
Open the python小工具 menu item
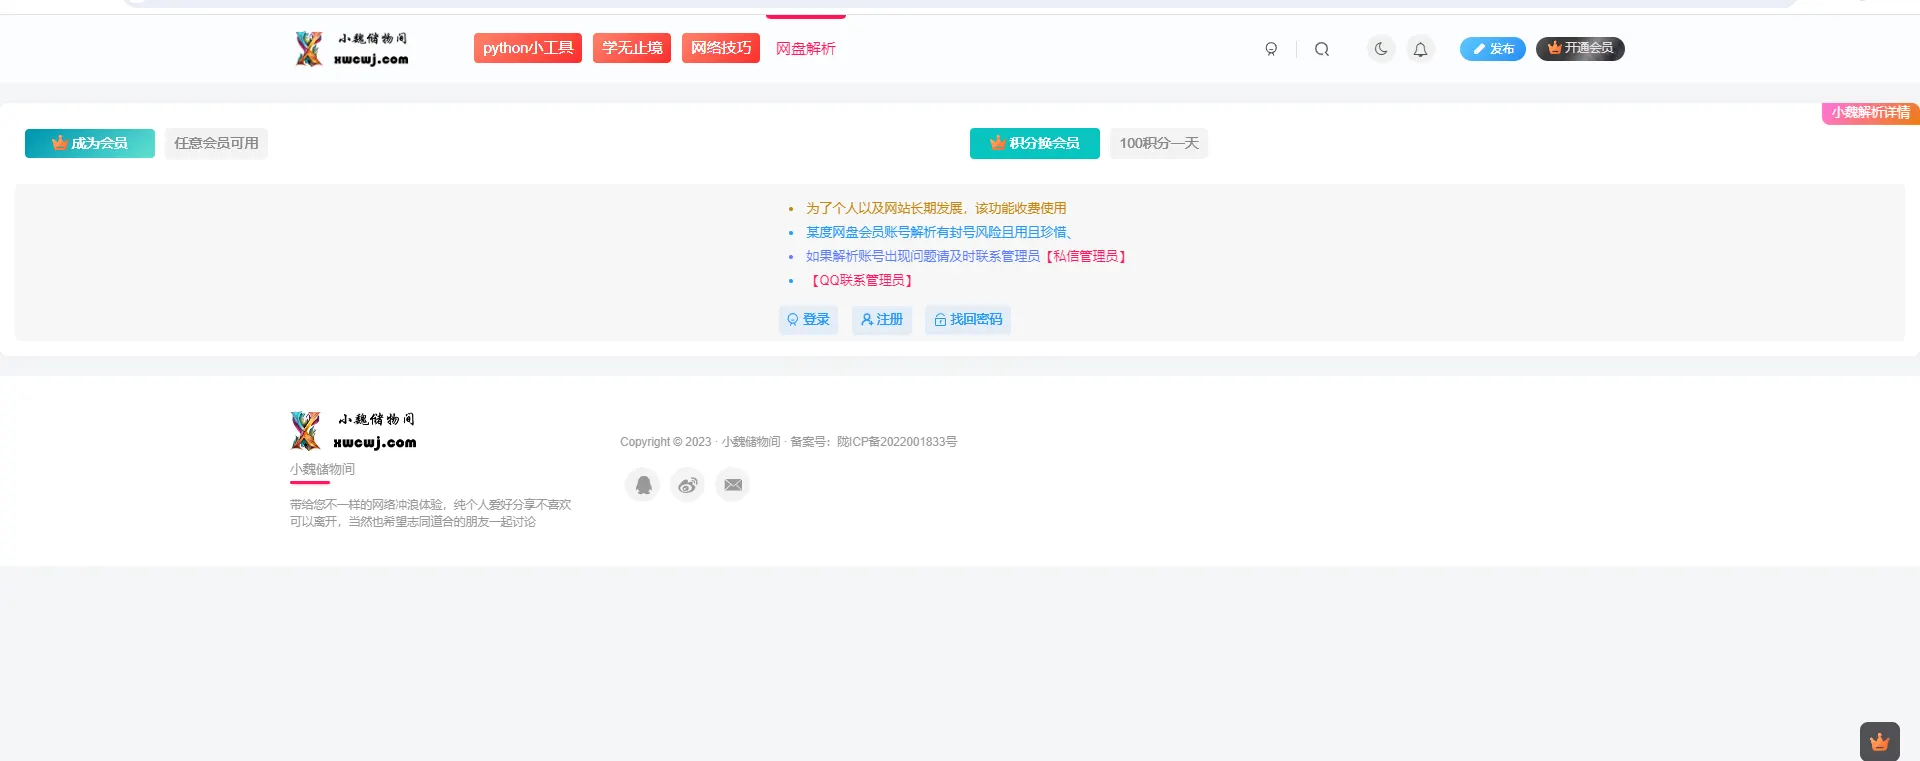tap(528, 48)
